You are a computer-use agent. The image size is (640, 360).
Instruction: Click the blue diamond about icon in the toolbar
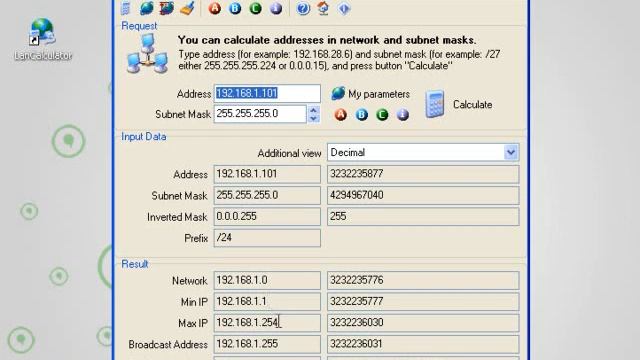344,8
